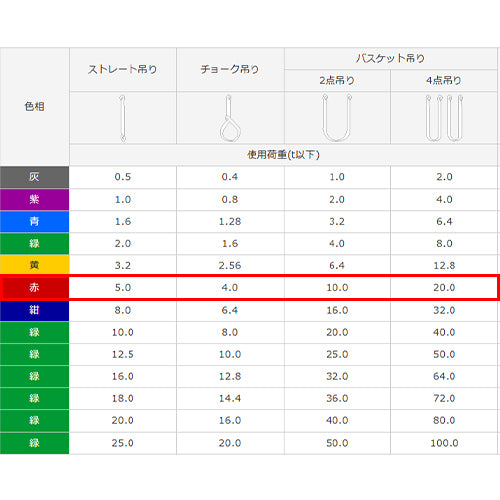Screen dimensions: 500x500
Task: Click the 2-point basket hitch diagram
Action: pos(337,118)
